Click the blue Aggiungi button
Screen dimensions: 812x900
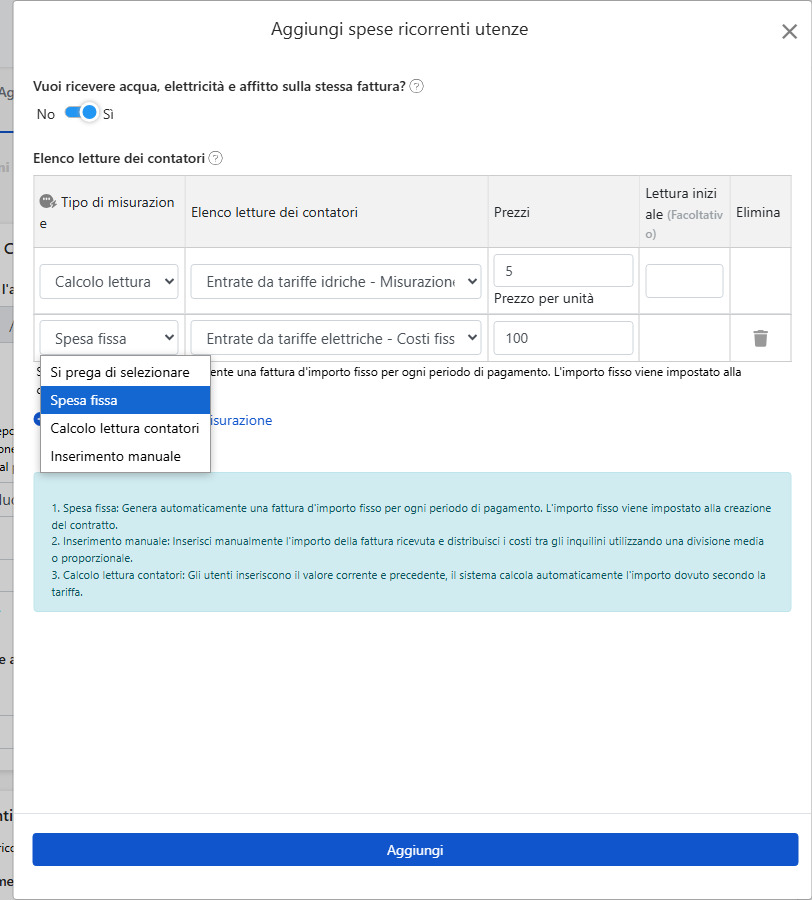coord(415,849)
